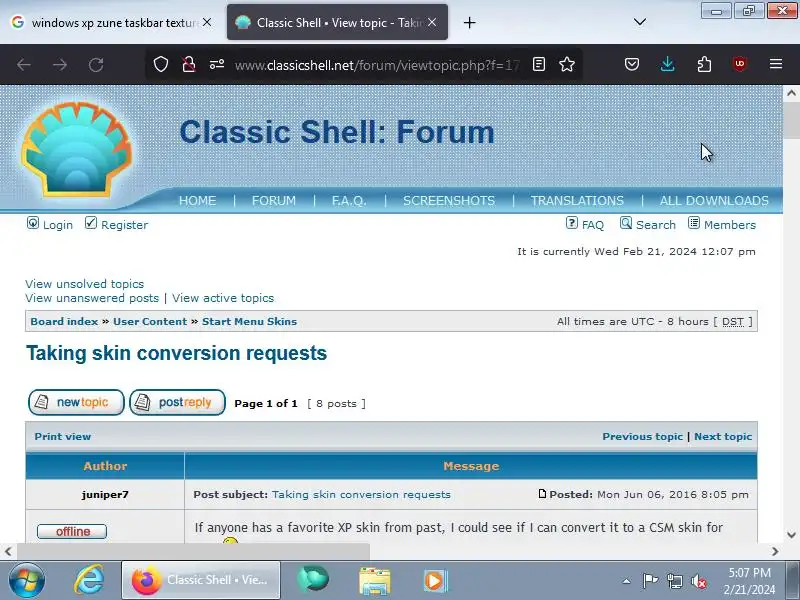800x600 pixels.
Task: Open the SCREENSHOTS navigation item
Action: [449, 201]
